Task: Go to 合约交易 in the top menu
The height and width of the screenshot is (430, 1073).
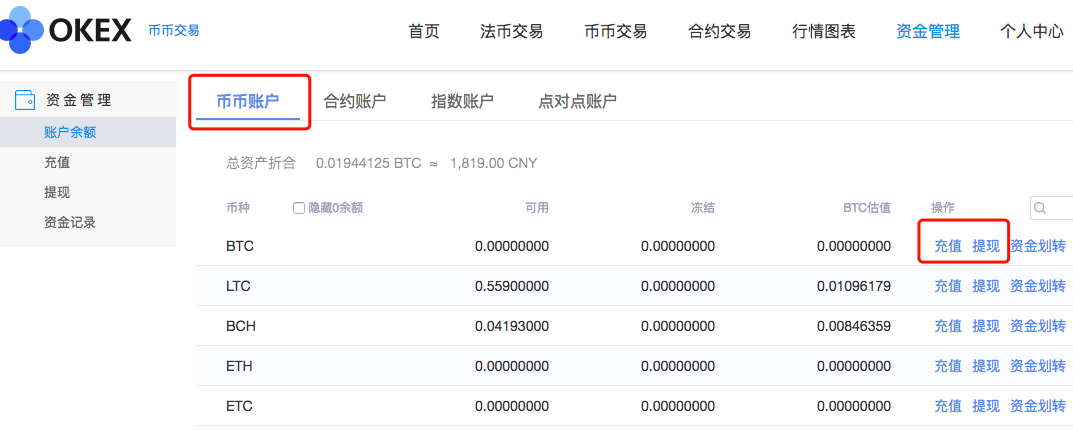Action: coord(720,31)
